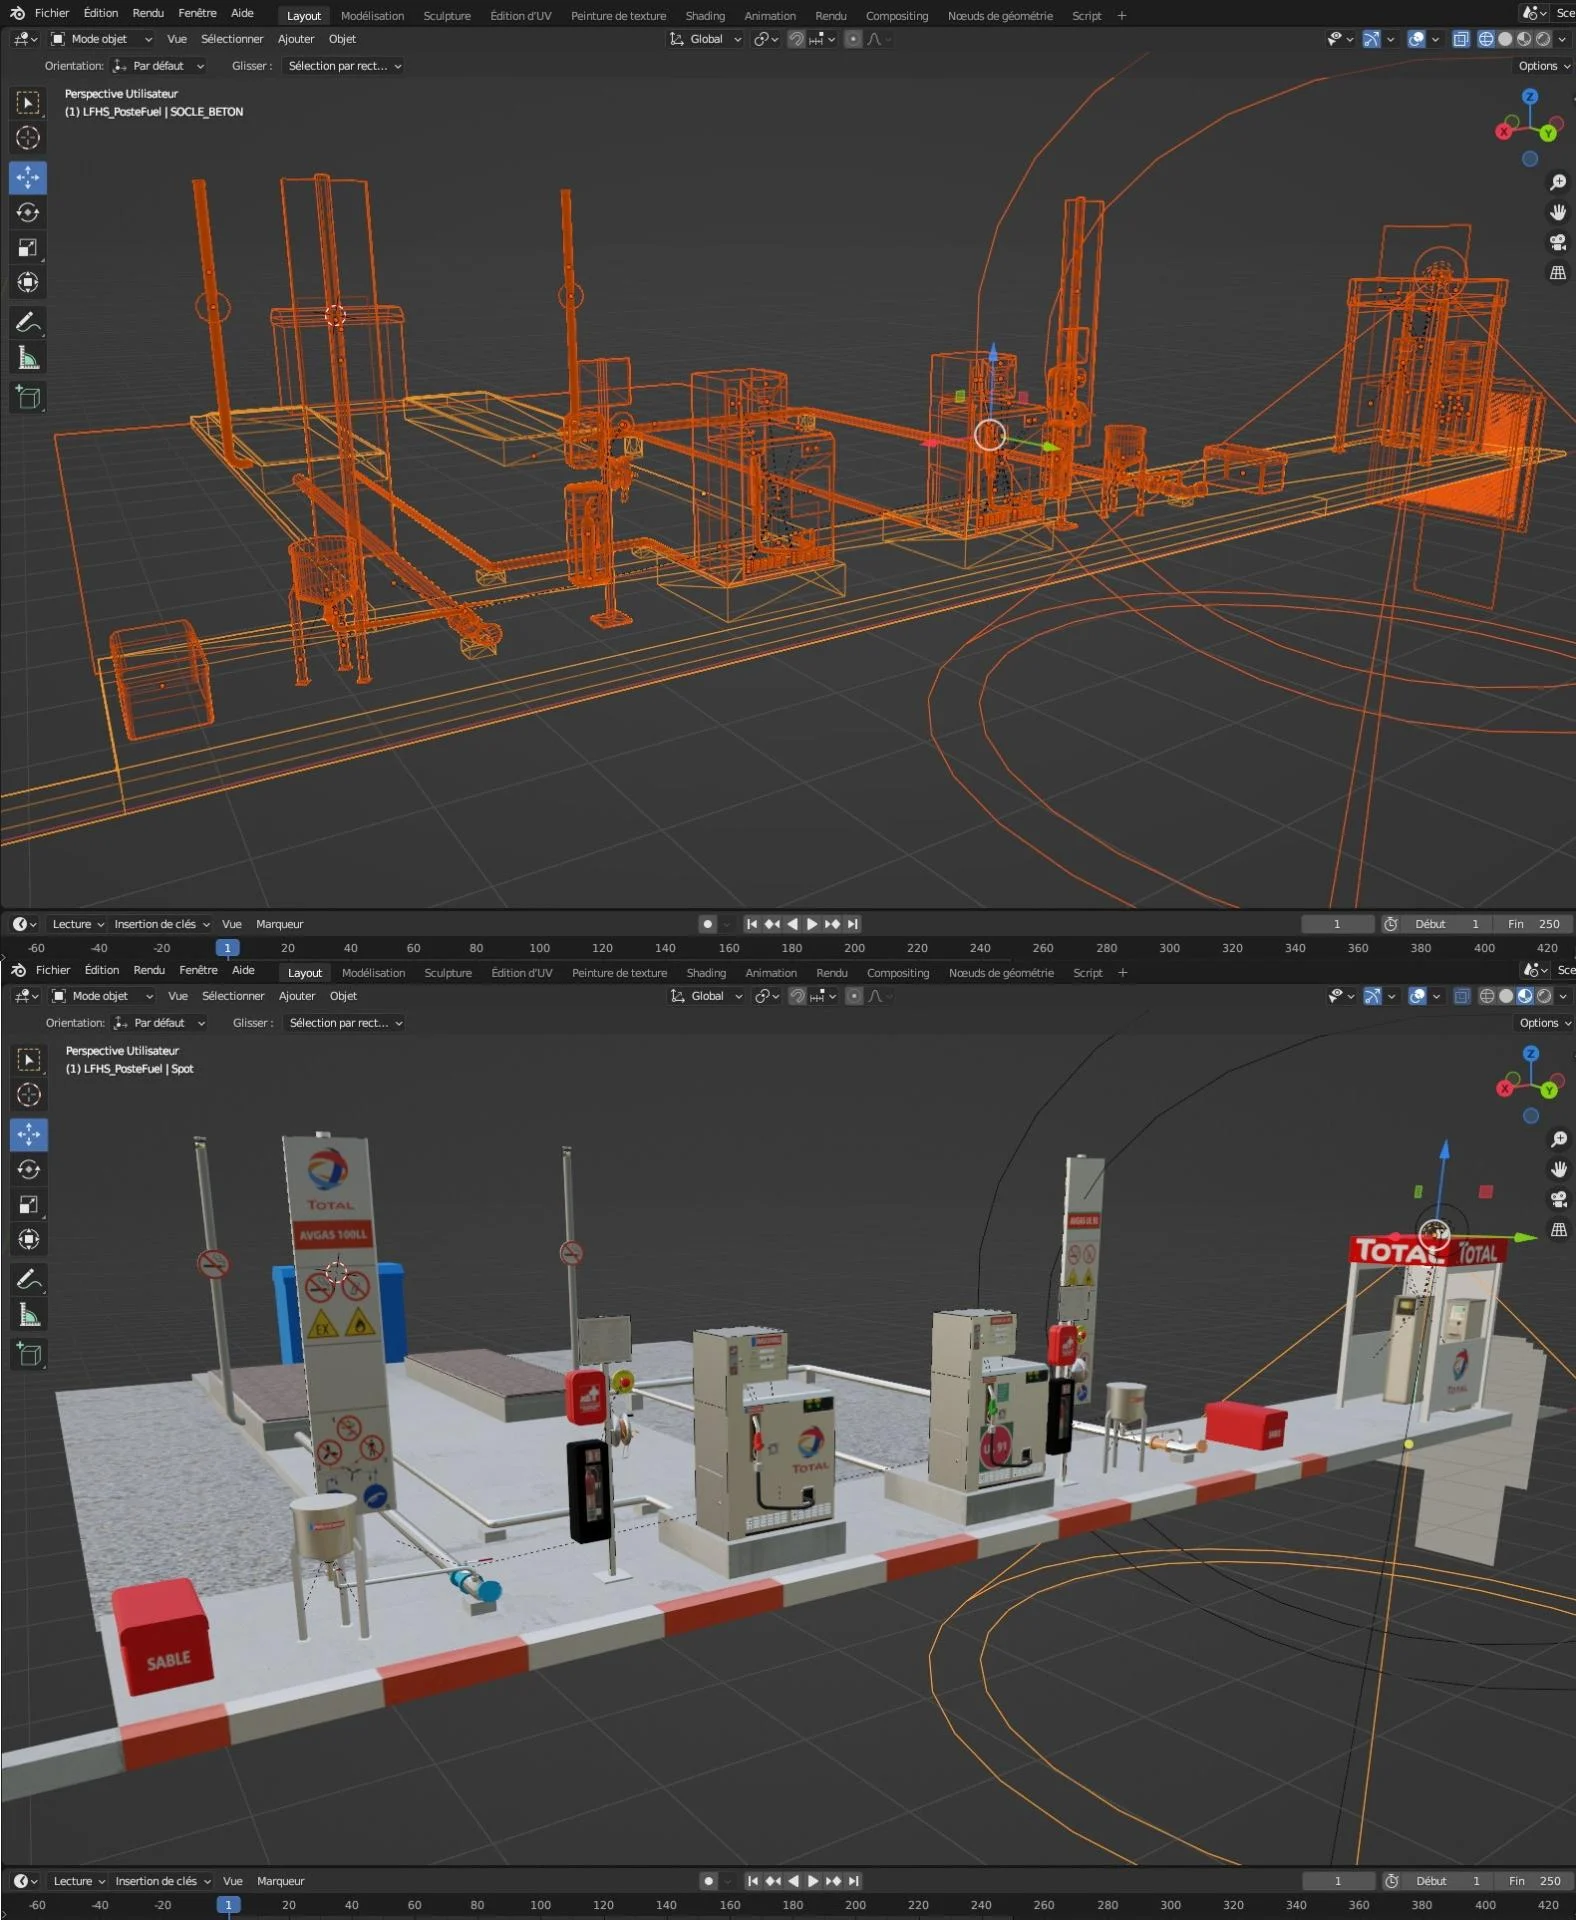The height and width of the screenshot is (1920, 1576).
Task: Expand Sélection par rect dropdown in upper viewport
Action: 344,66
